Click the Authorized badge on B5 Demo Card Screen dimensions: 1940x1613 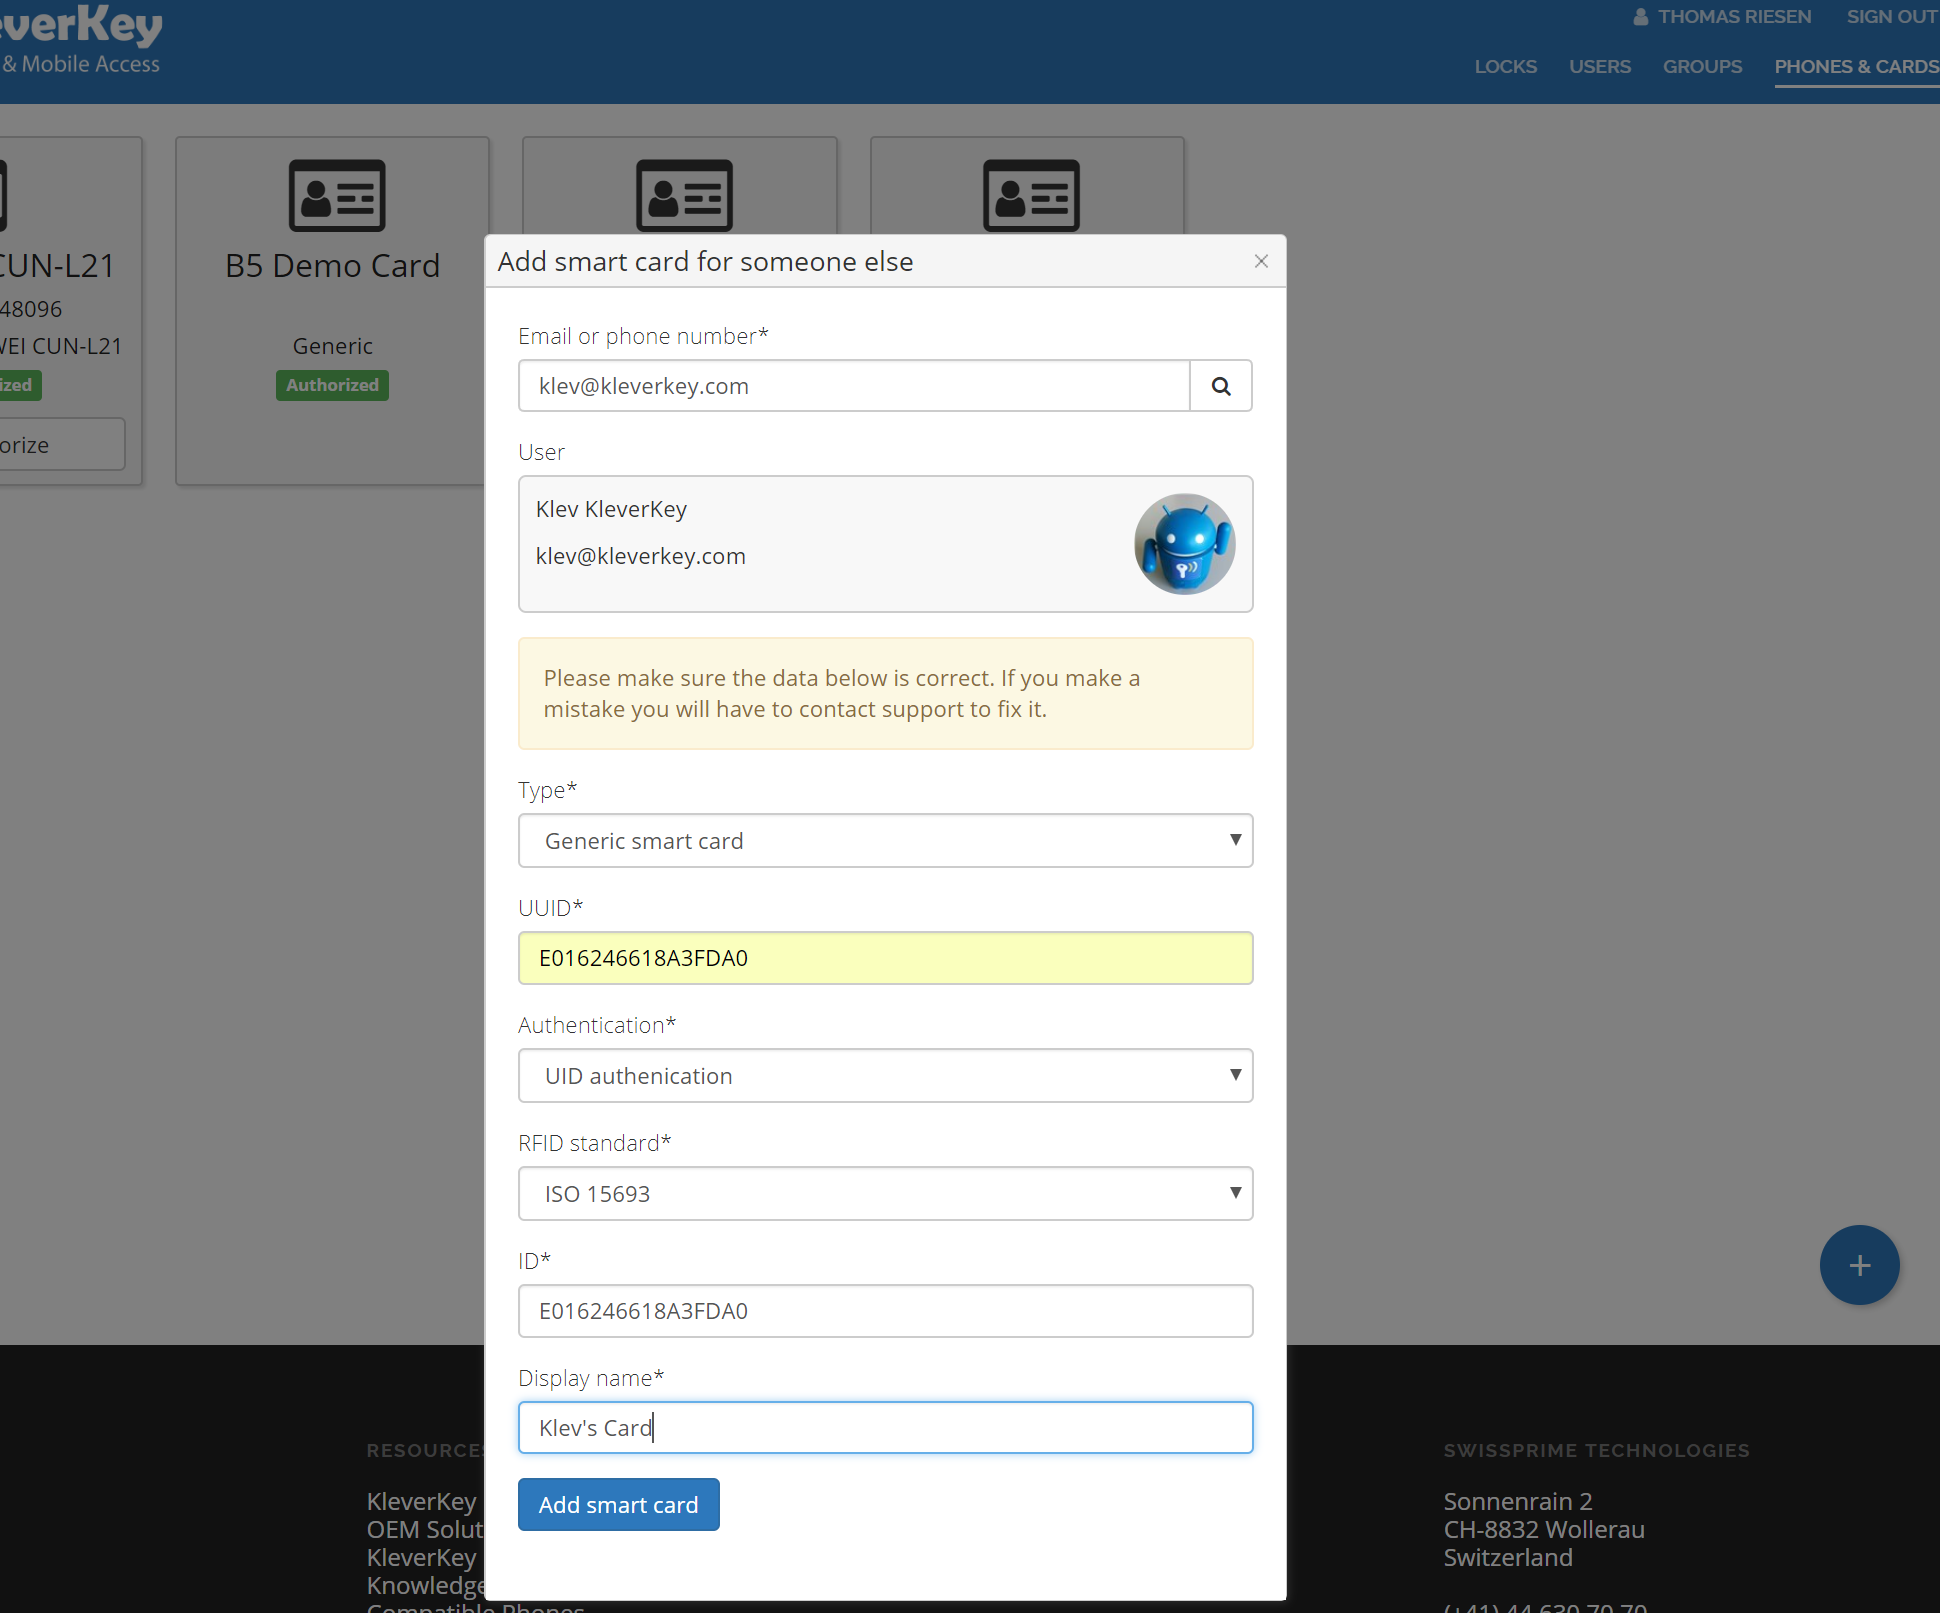(x=332, y=385)
